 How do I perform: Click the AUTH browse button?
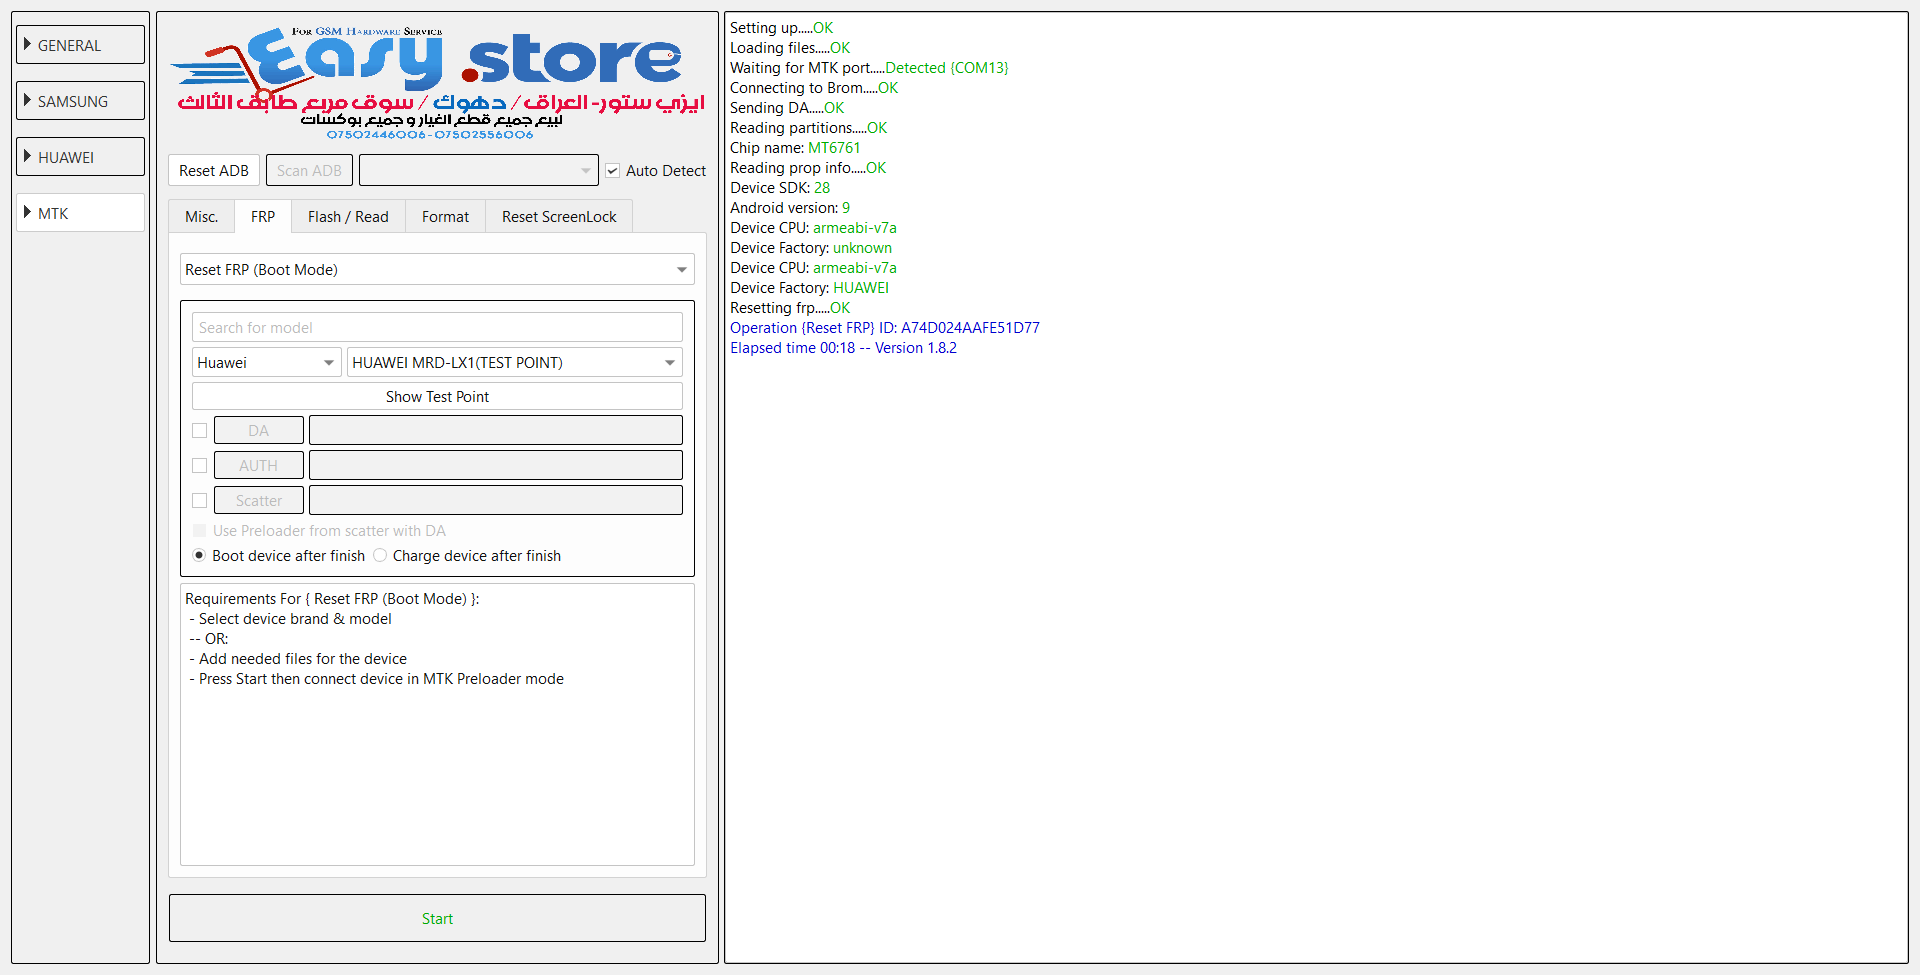[x=259, y=466]
